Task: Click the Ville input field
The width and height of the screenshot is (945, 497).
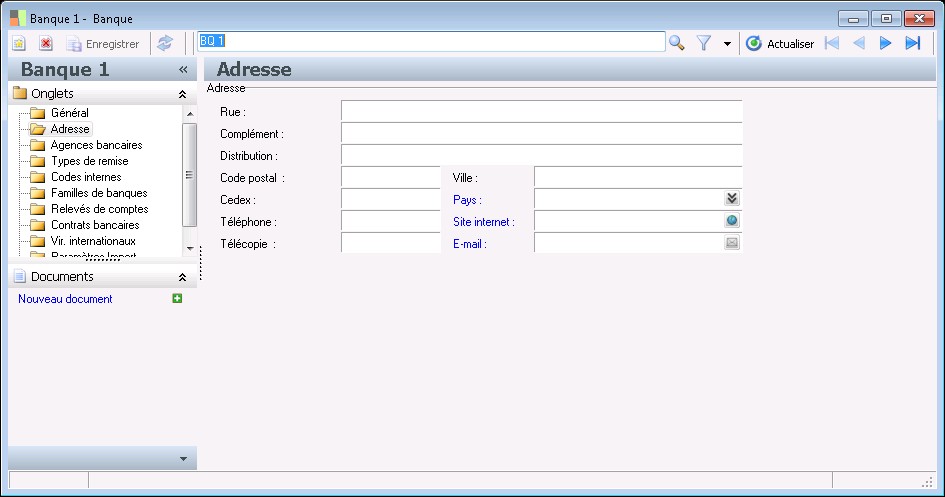Action: tap(638, 177)
